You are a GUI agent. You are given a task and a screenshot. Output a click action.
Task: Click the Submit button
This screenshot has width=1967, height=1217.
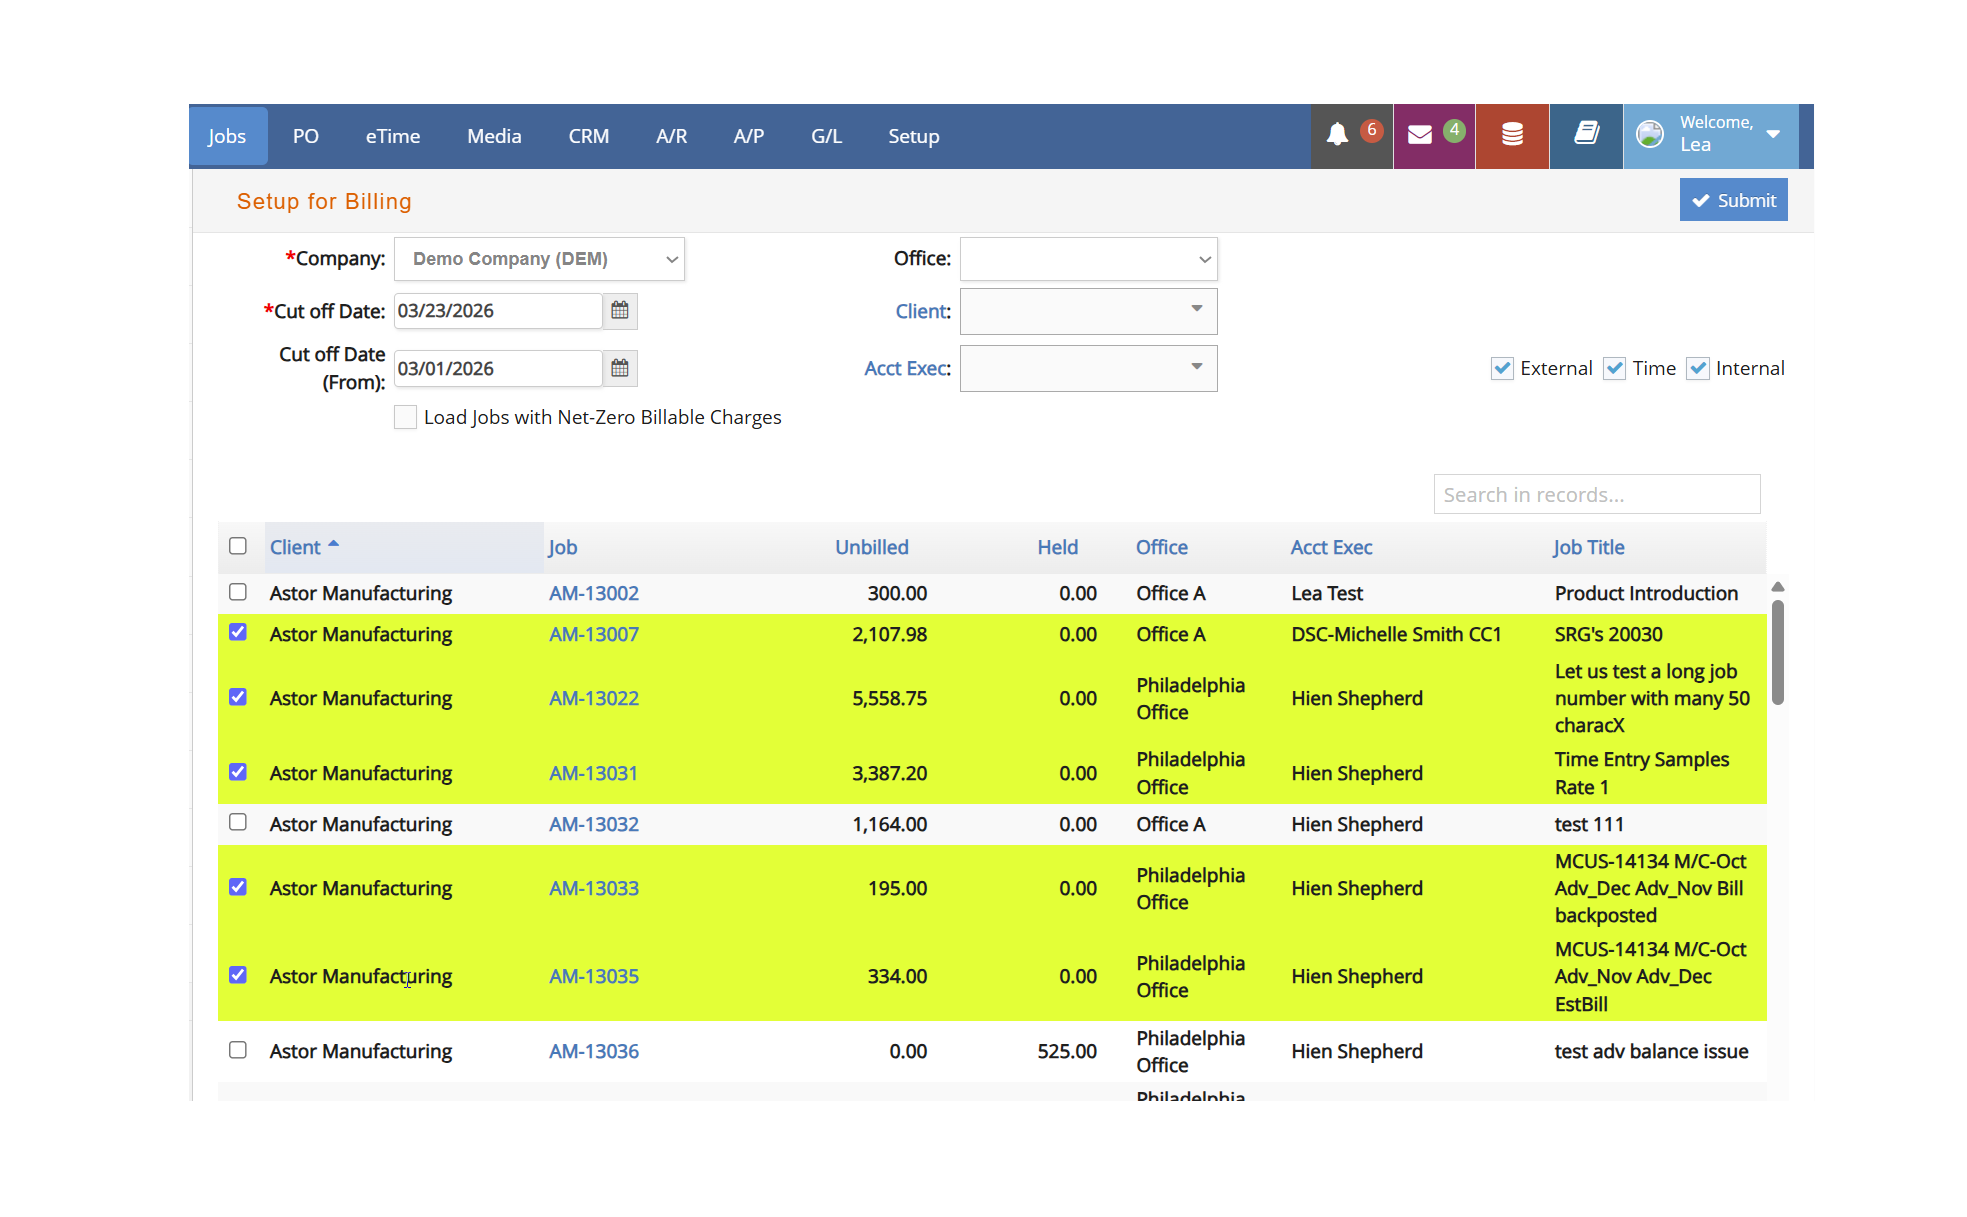click(x=1733, y=200)
